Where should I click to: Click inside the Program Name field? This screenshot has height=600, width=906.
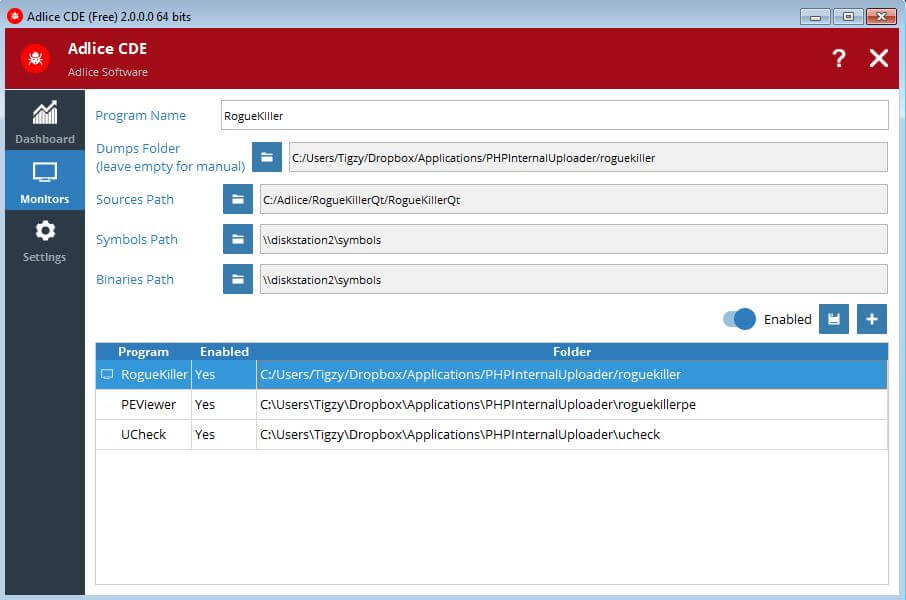553,115
